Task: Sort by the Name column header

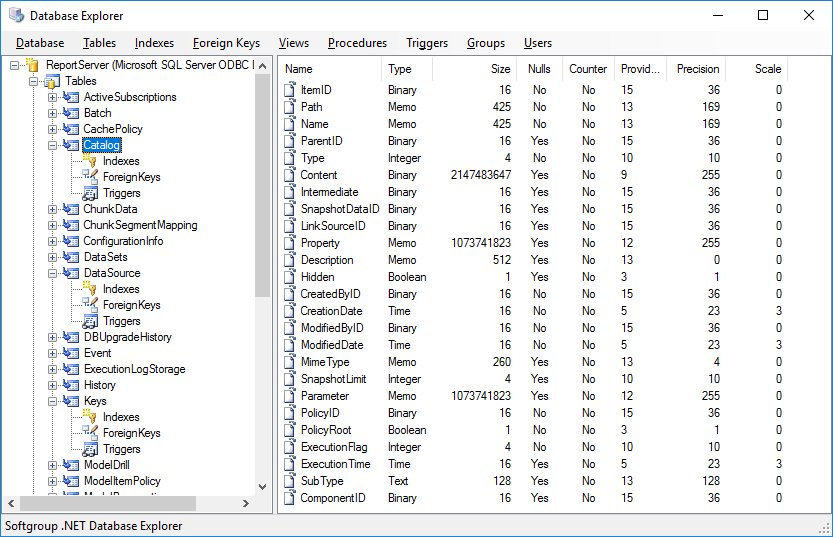Action: coord(330,69)
